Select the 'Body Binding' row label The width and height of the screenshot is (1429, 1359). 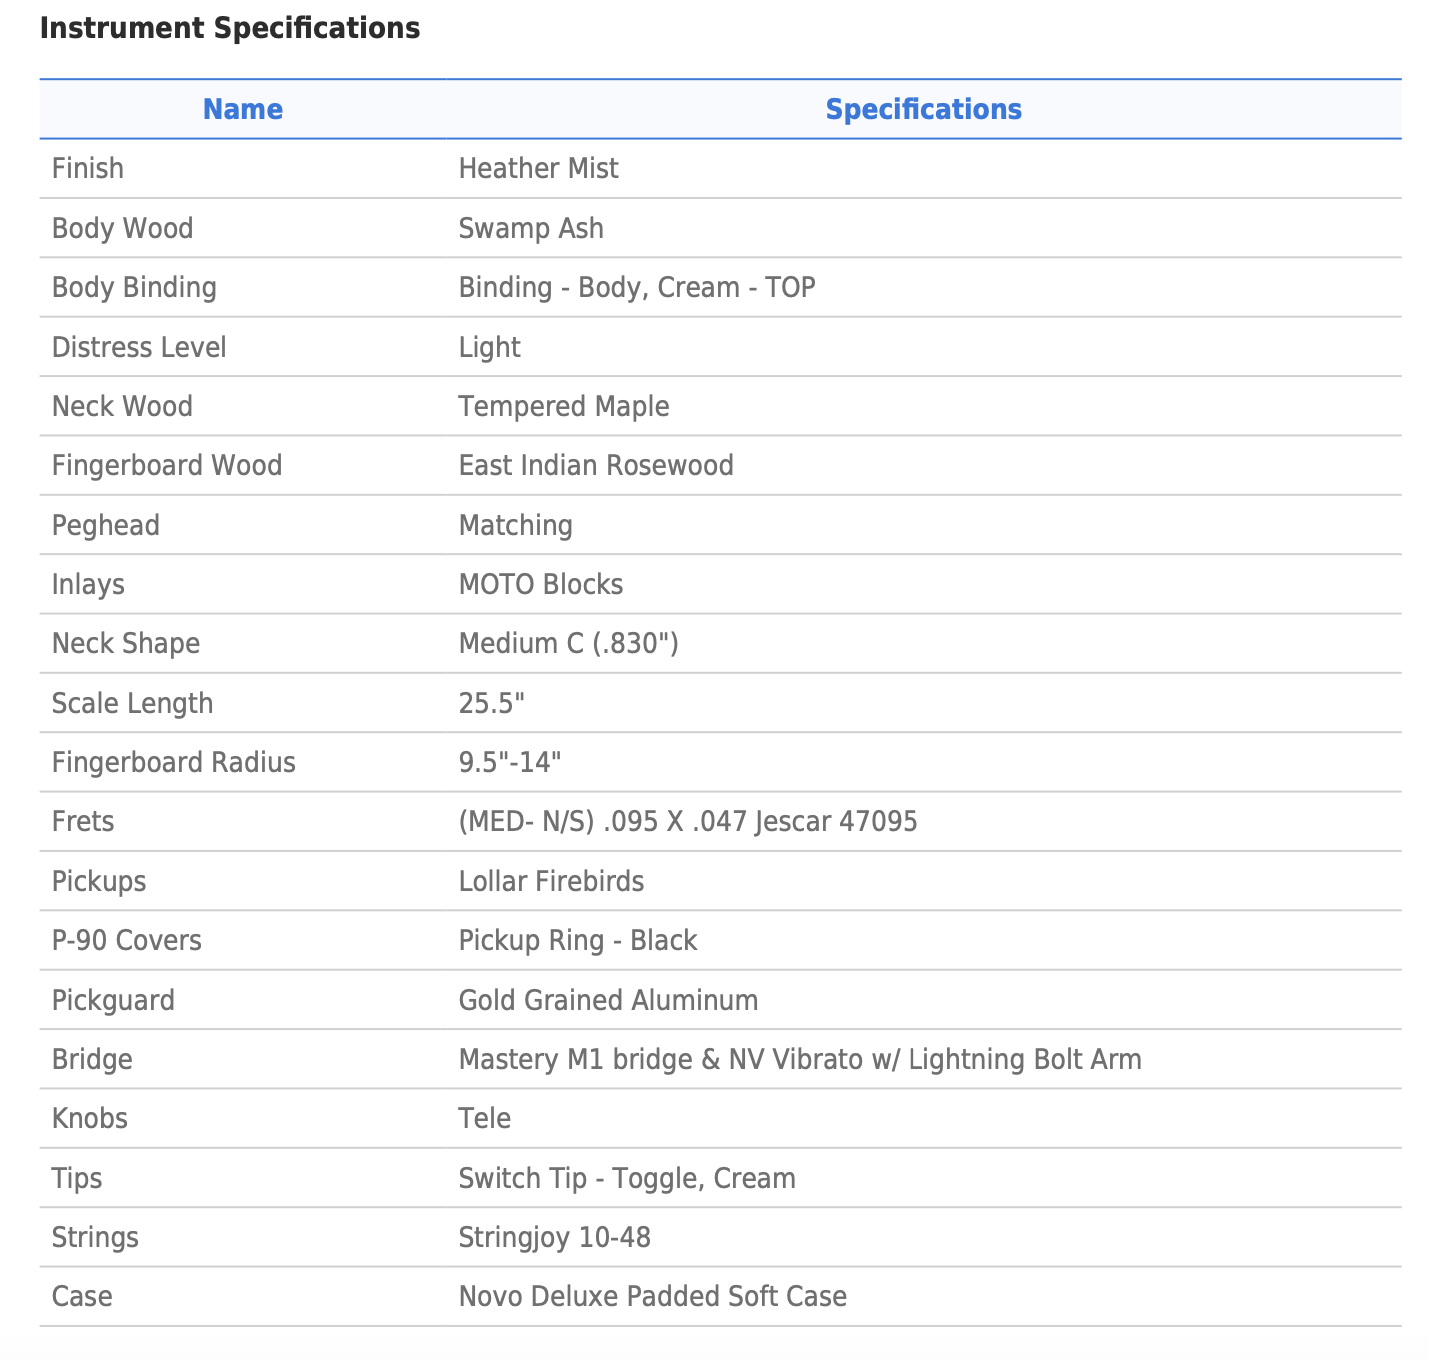[x=134, y=287]
